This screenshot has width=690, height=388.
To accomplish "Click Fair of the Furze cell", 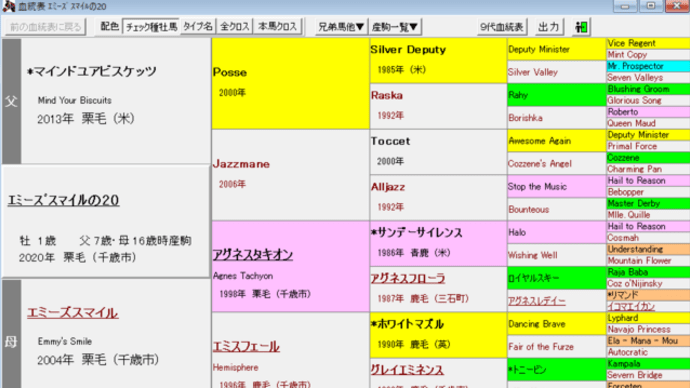I will point(556,347).
